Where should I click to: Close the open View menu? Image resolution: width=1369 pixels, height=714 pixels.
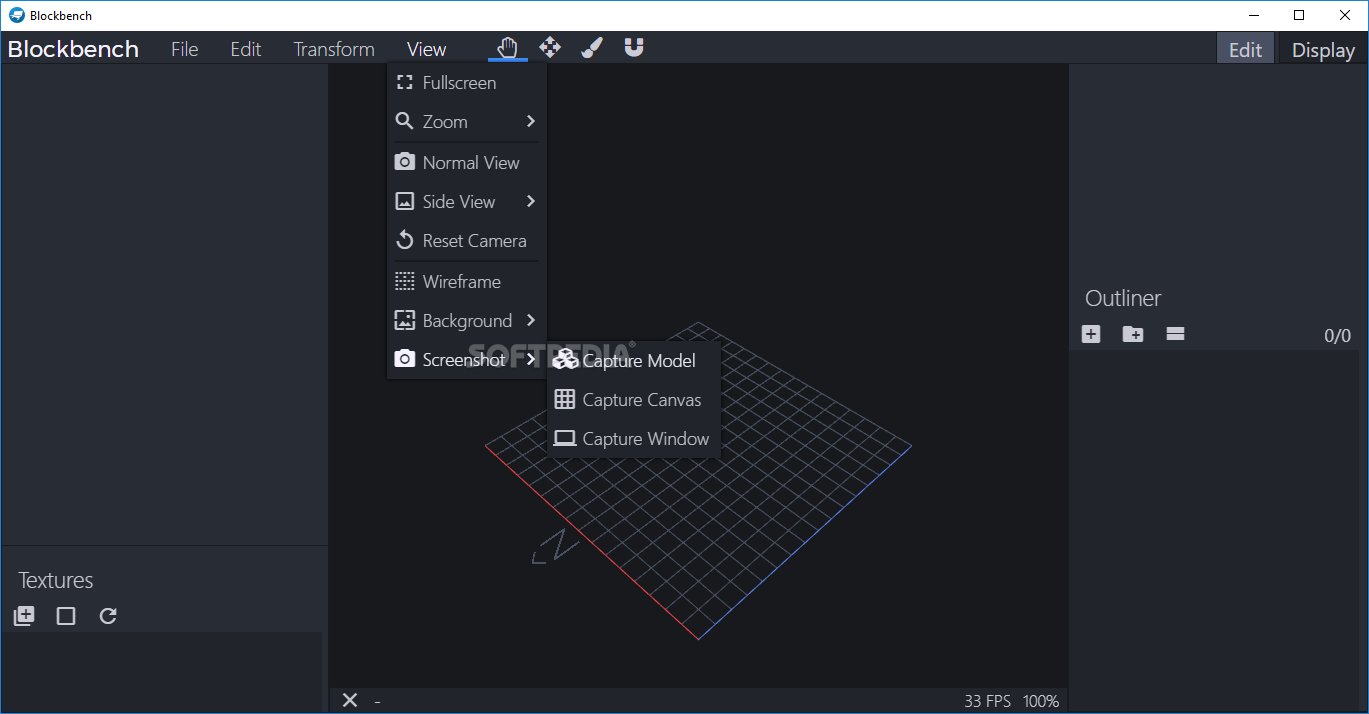[x=427, y=49]
